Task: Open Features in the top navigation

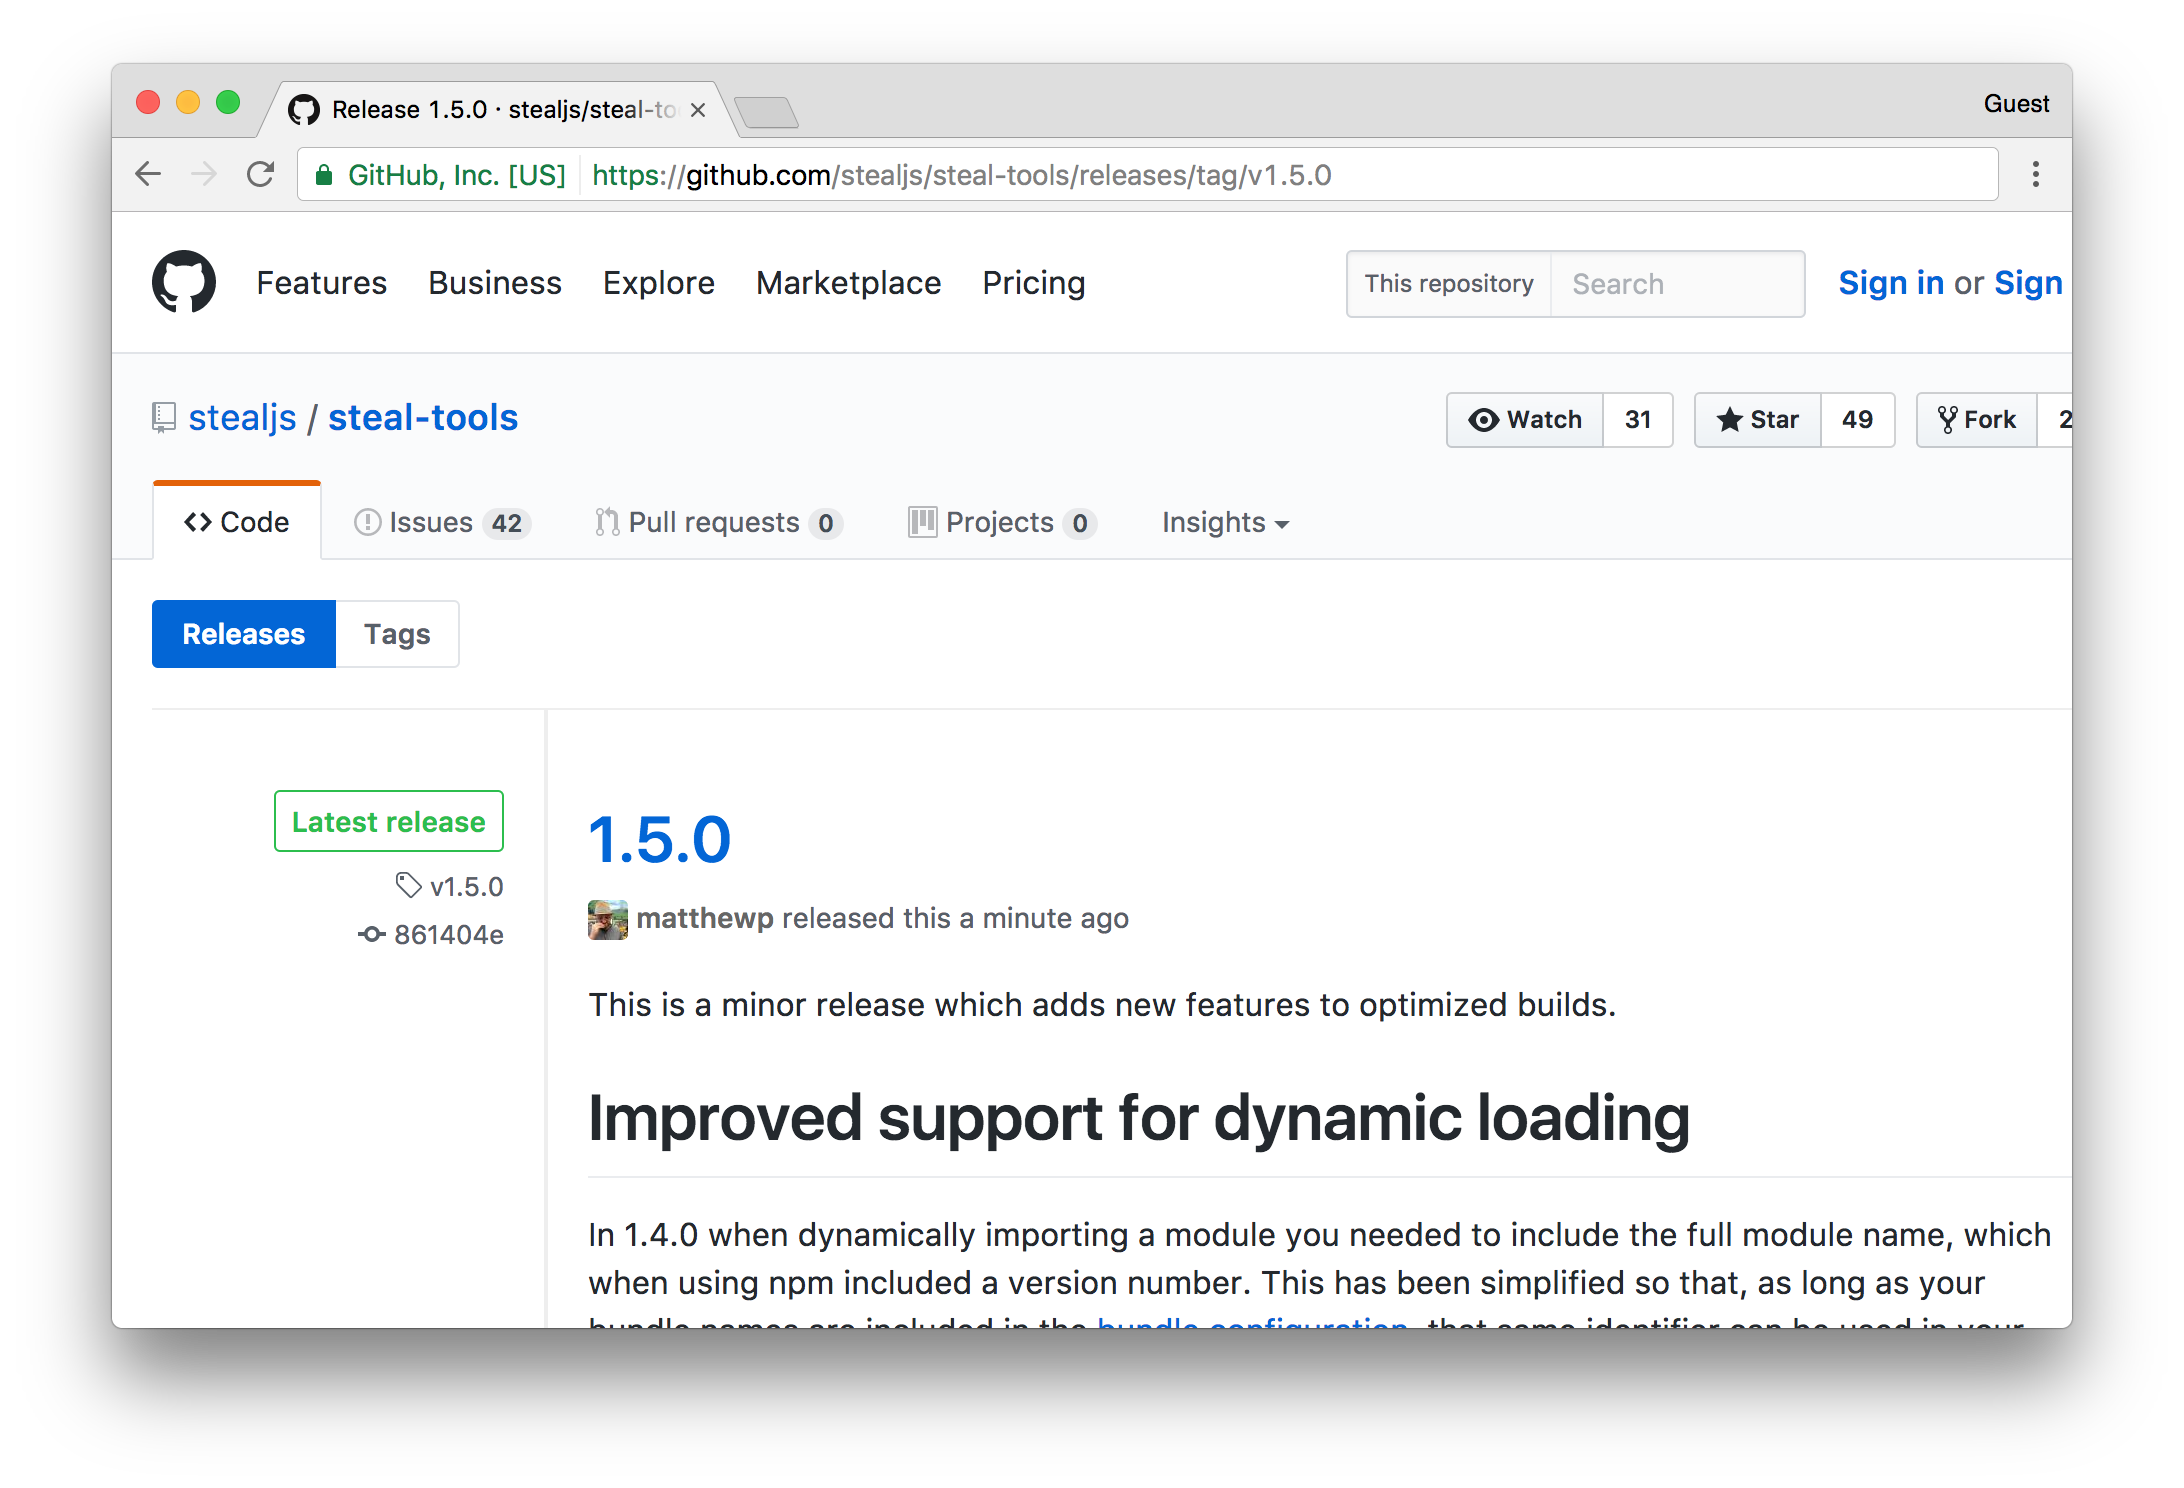Action: (x=322, y=283)
